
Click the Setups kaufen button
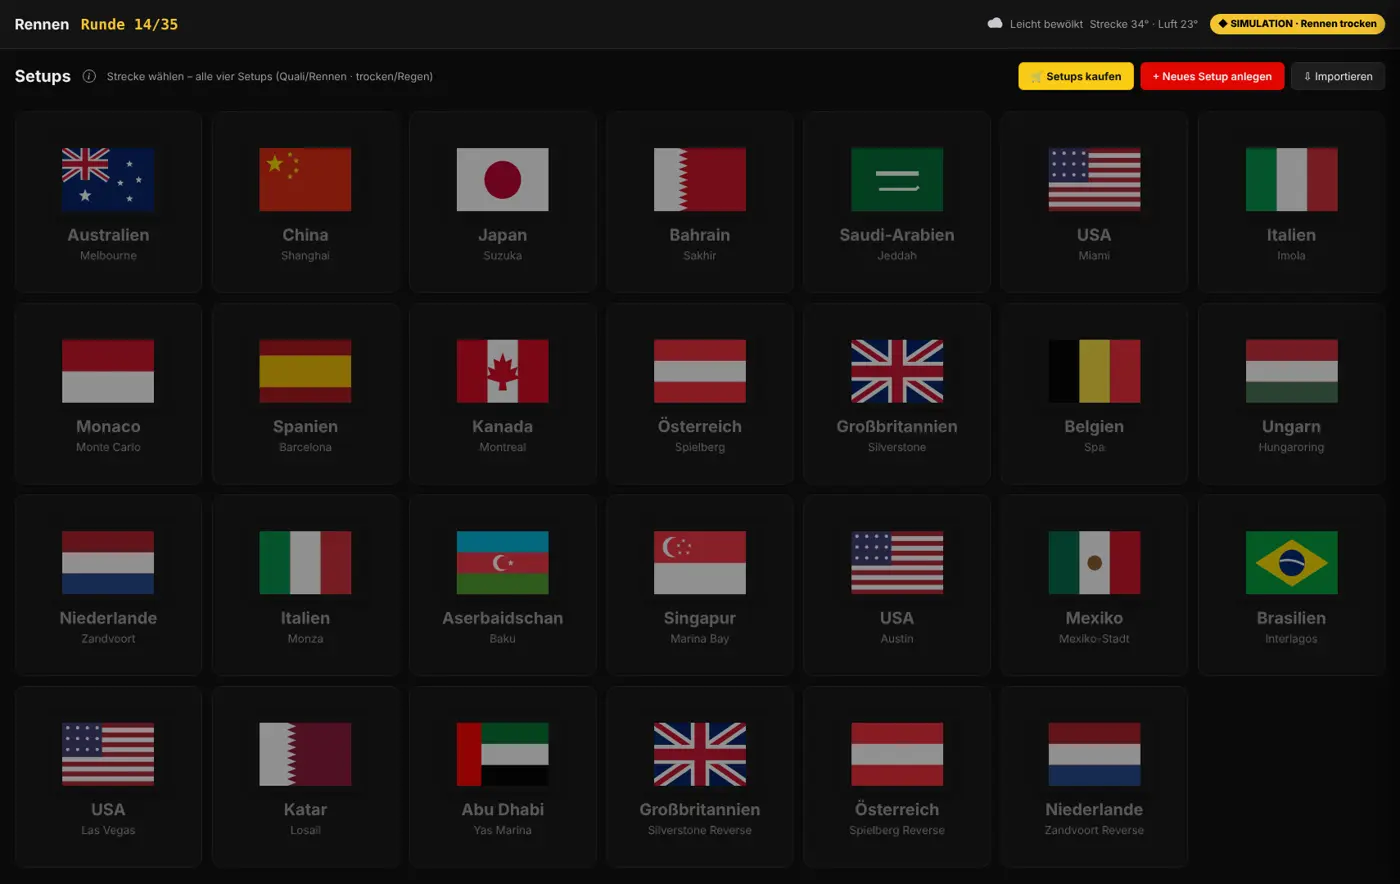(x=1076, y=76)
